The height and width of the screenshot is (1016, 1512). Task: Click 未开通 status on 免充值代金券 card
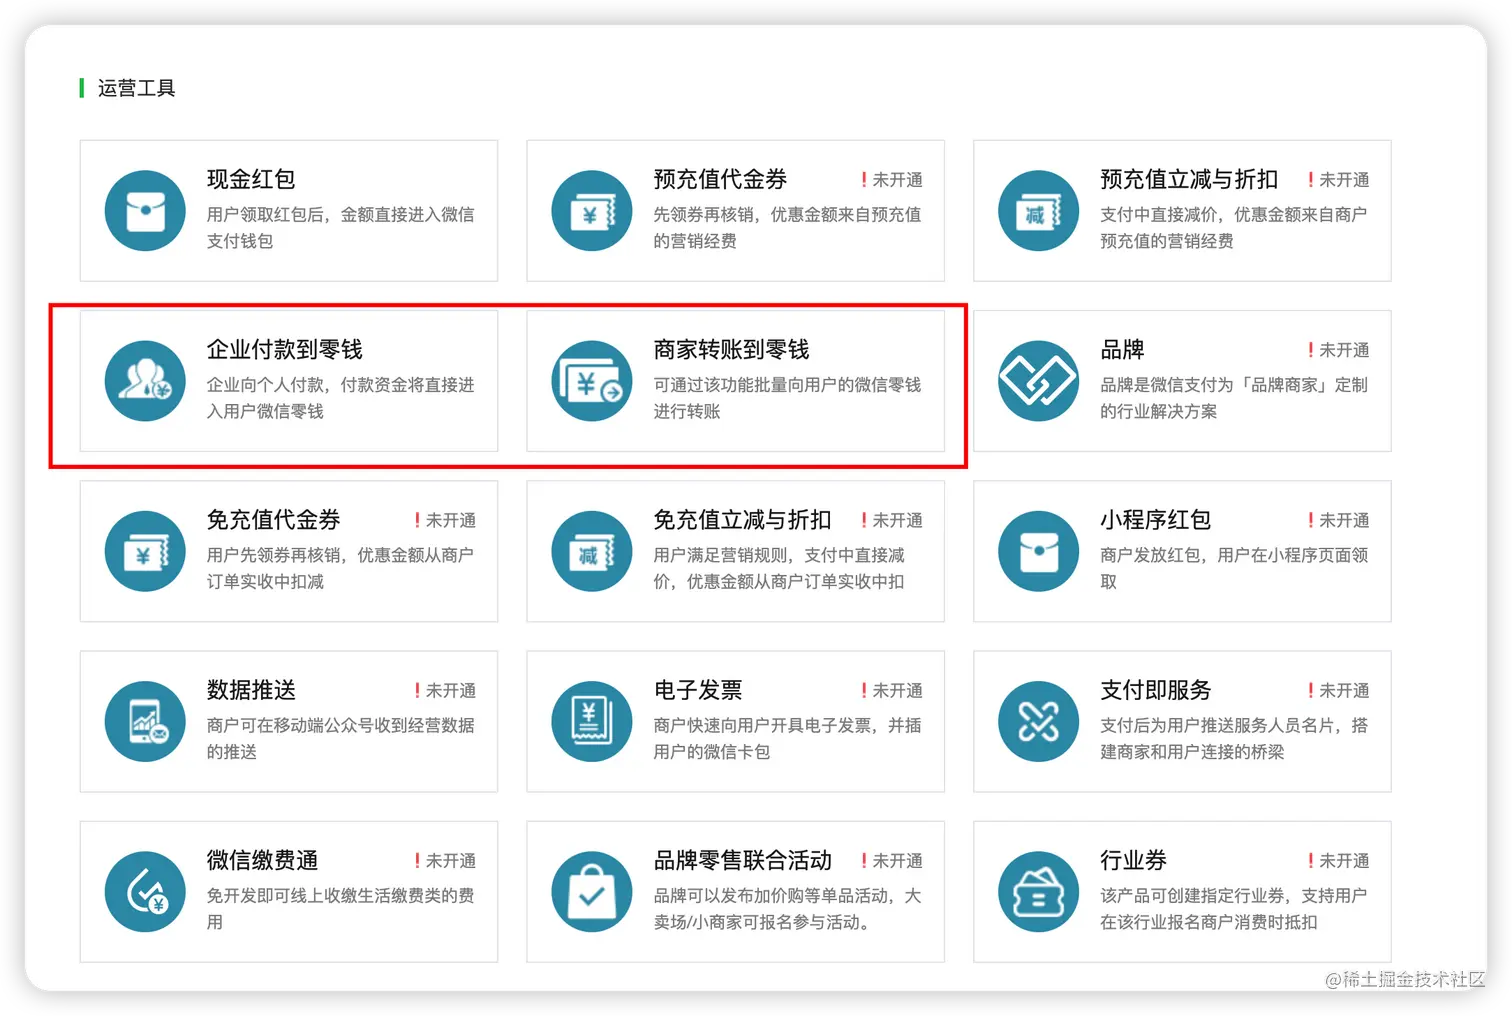(x=445, y=520)
